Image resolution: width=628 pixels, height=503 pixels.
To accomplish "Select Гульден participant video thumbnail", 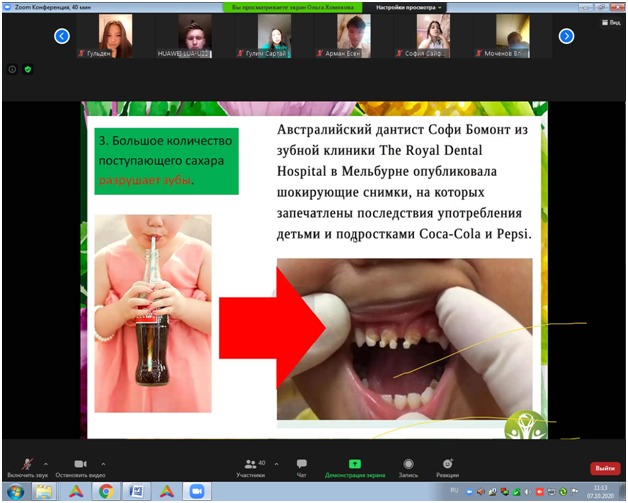I will 114,38.
